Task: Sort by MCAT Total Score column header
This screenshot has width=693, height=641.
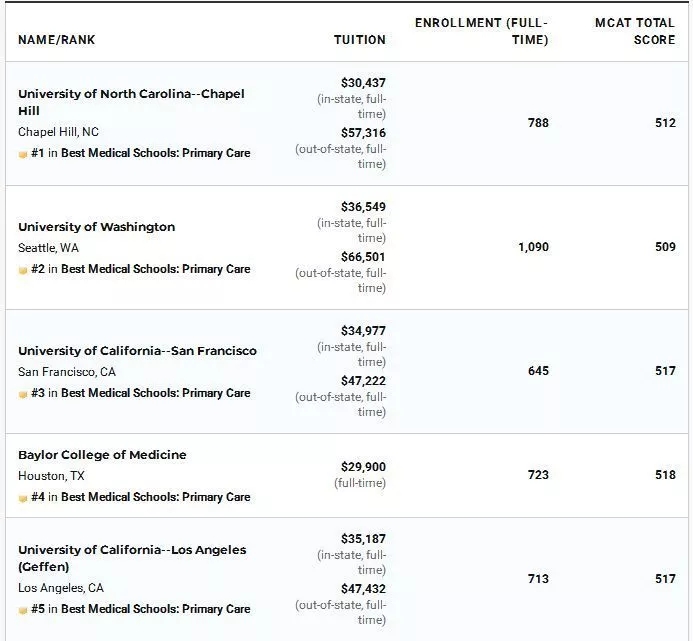Action: coord(635,31)
